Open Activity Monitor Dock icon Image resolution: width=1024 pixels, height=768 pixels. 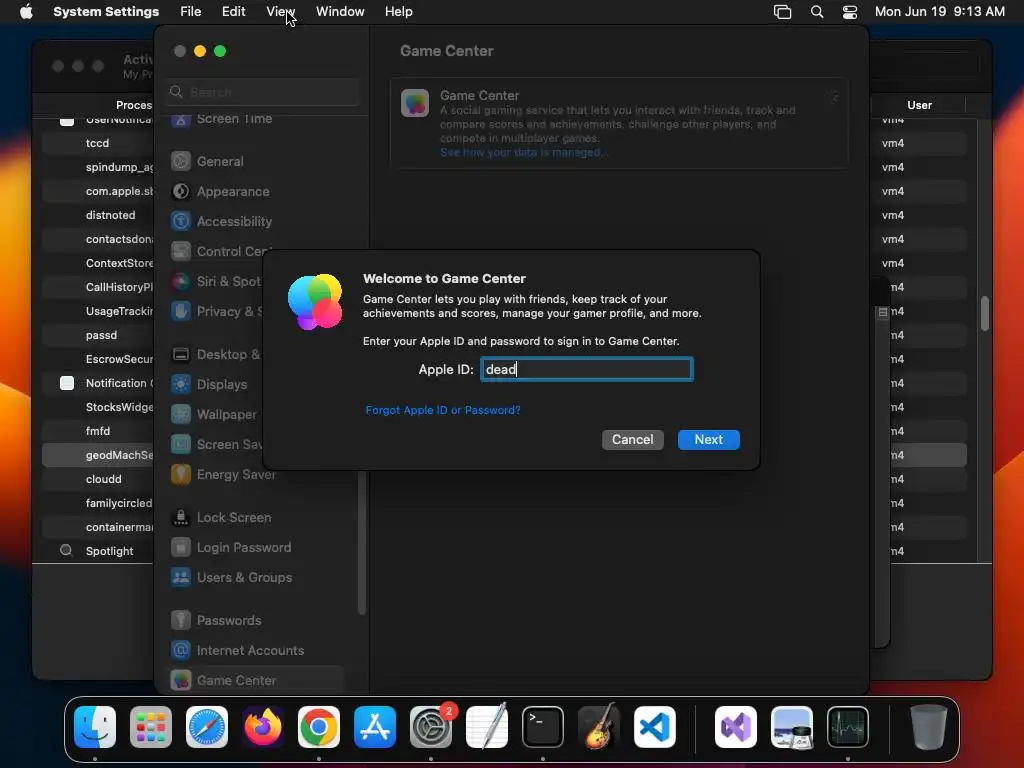[848, 727]
